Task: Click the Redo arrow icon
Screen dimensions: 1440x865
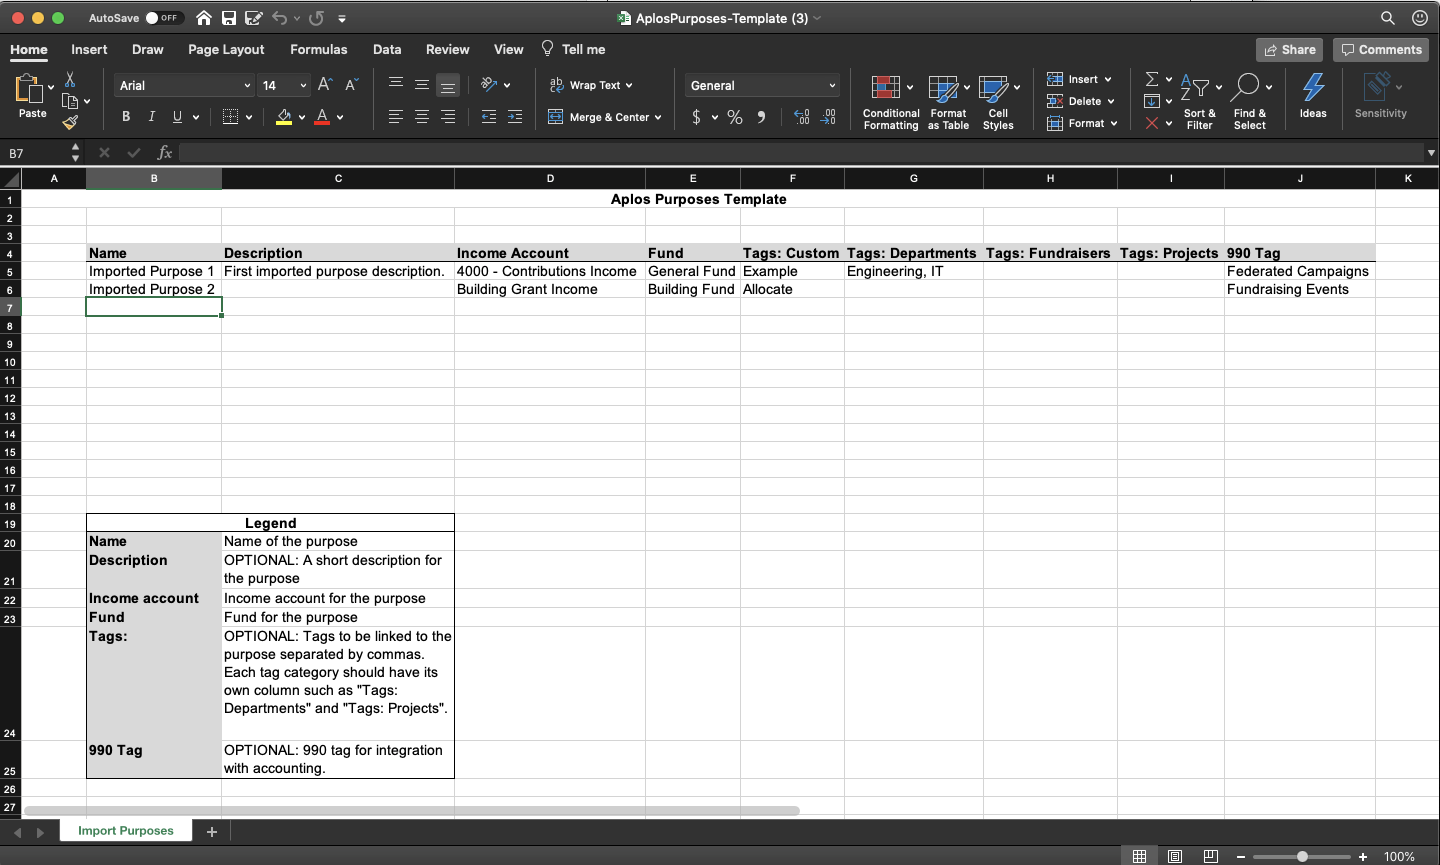Action: coord(316,18)
